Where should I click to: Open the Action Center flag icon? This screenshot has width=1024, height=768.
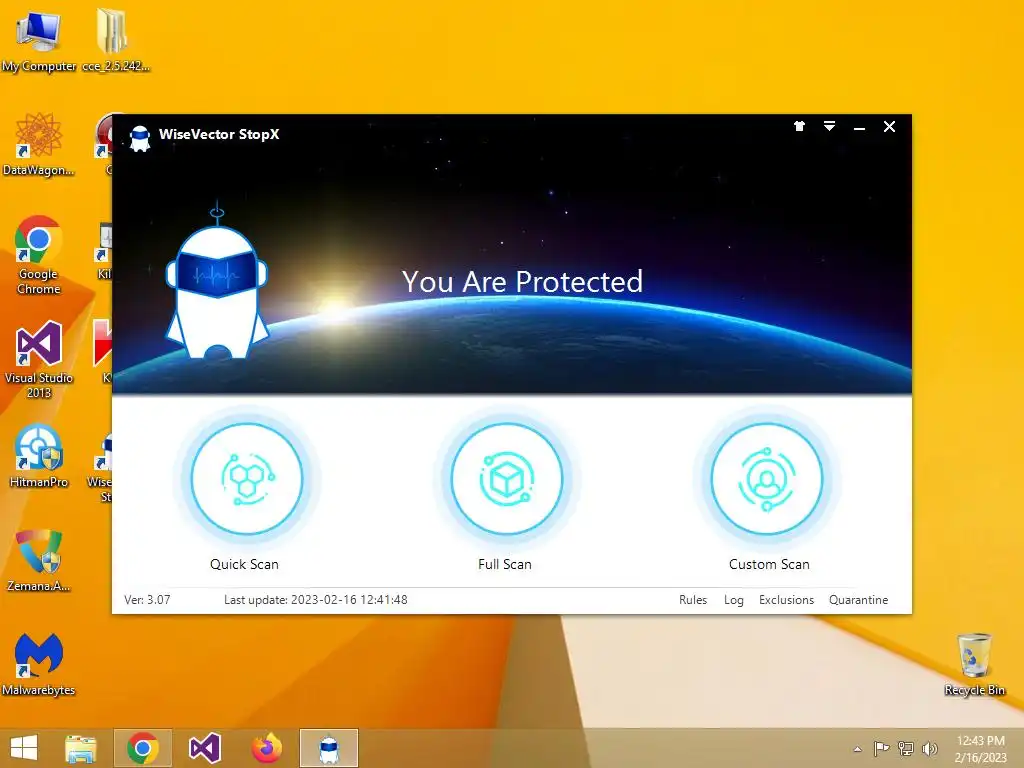coord(881,748)
